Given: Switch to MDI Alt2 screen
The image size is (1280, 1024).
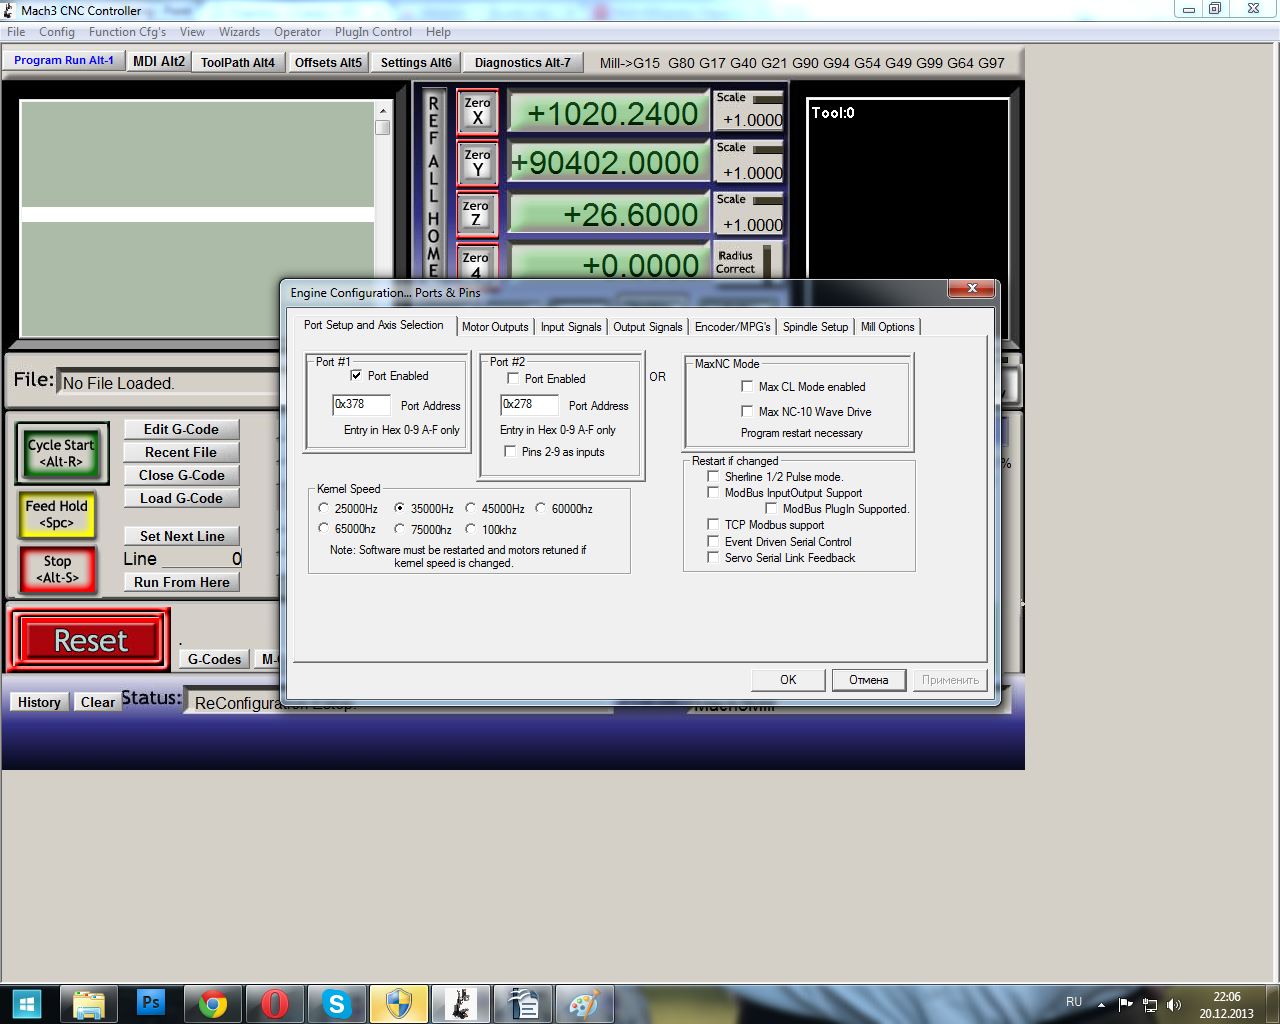Looking at the screenshot, I should pyautogui.click(x=159, y=62).
